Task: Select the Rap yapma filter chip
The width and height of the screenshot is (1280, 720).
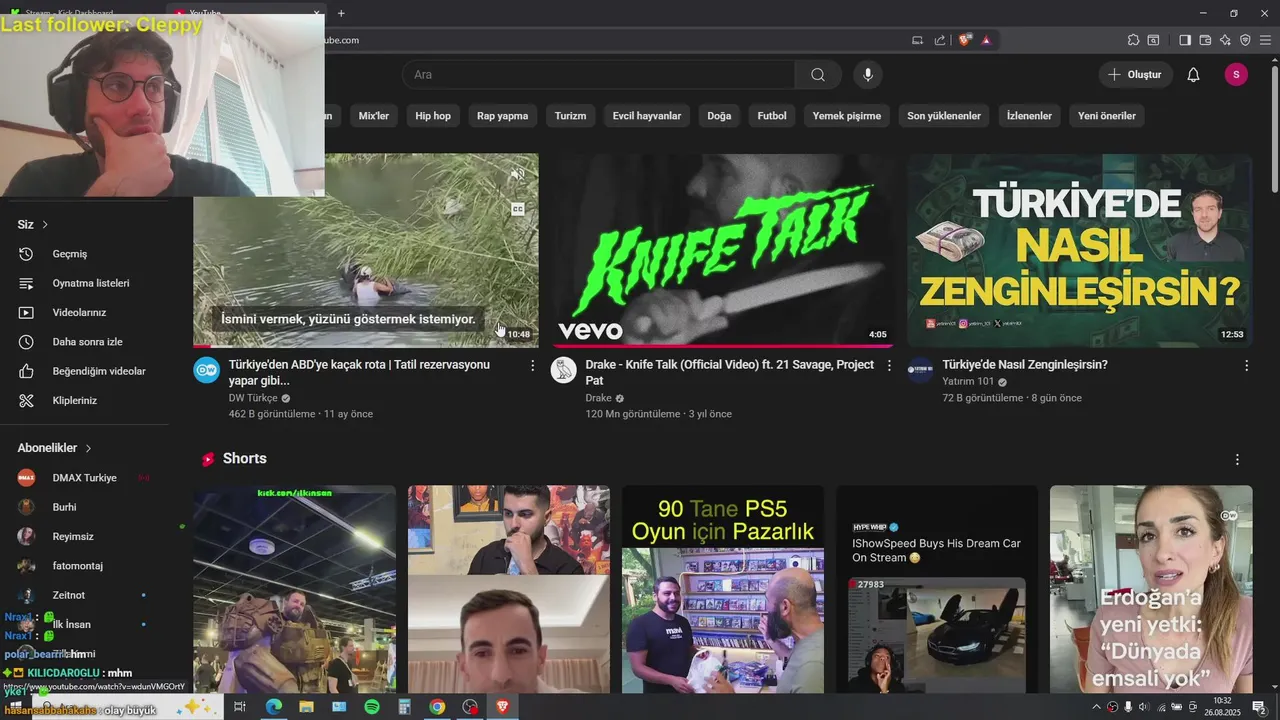Action: click(x=502, y=116)
